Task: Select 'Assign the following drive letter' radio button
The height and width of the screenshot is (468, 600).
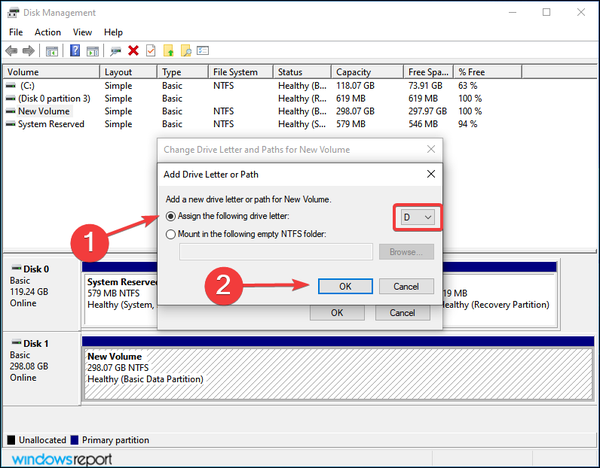Action: coord(171,216)
